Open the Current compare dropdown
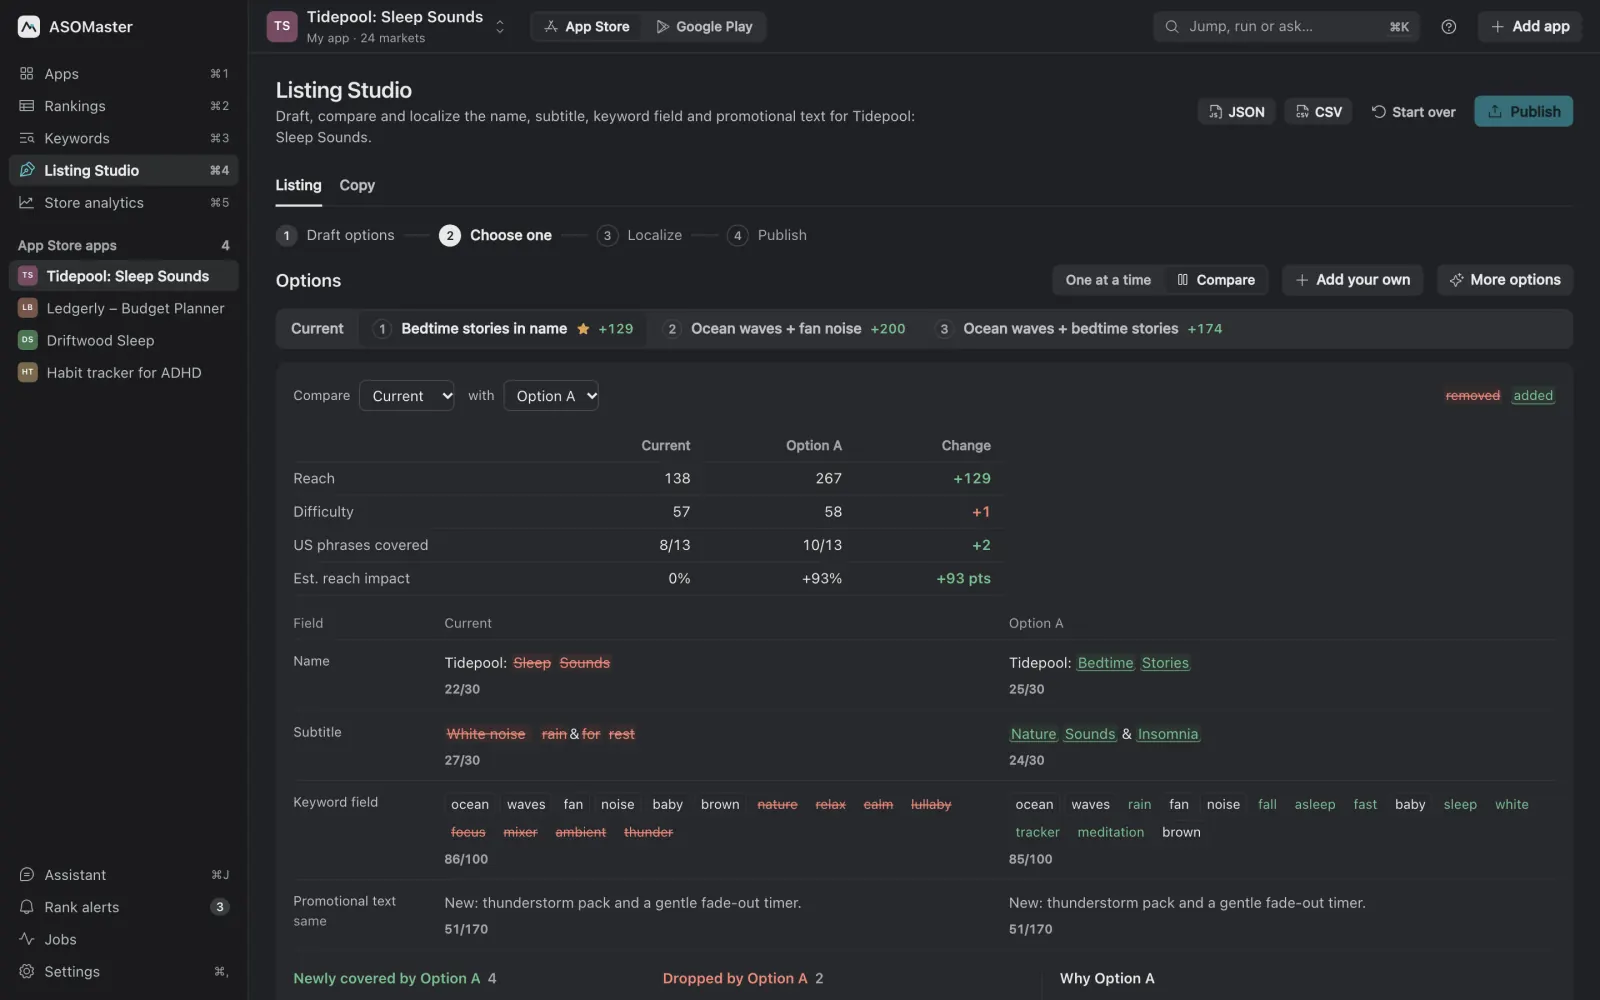Image resolution: width=1600 pixels, height=1000 pixels. tap(407, 396)
